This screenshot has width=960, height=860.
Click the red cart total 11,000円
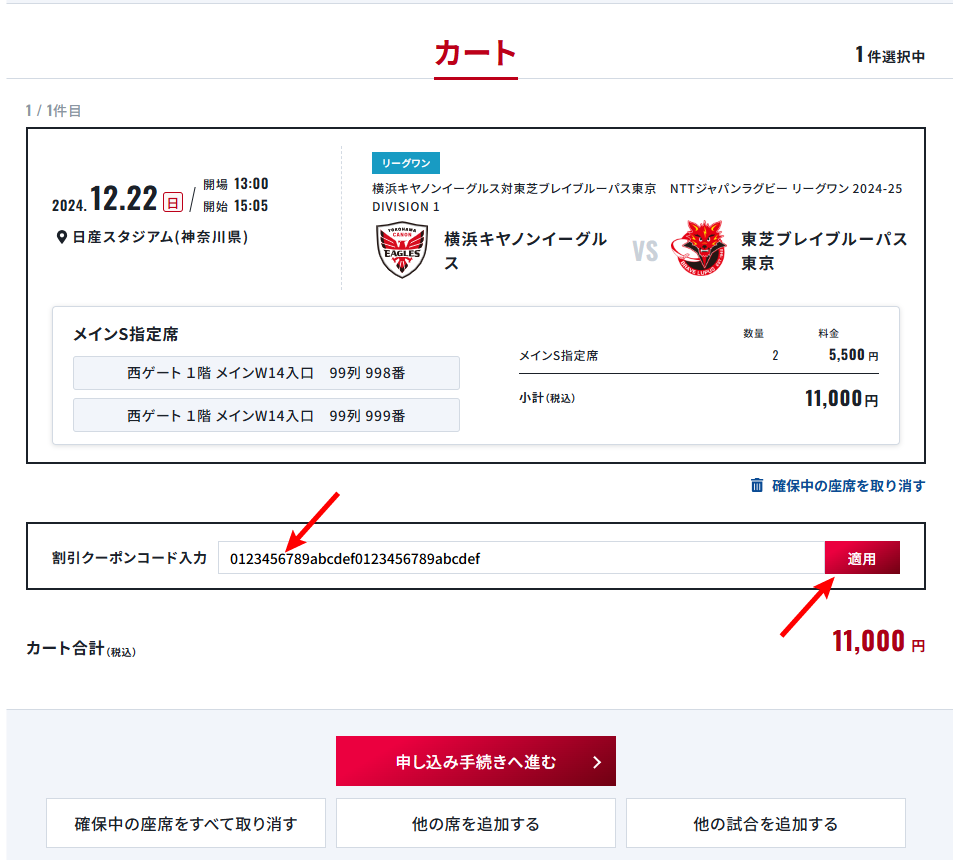(879, 641)
